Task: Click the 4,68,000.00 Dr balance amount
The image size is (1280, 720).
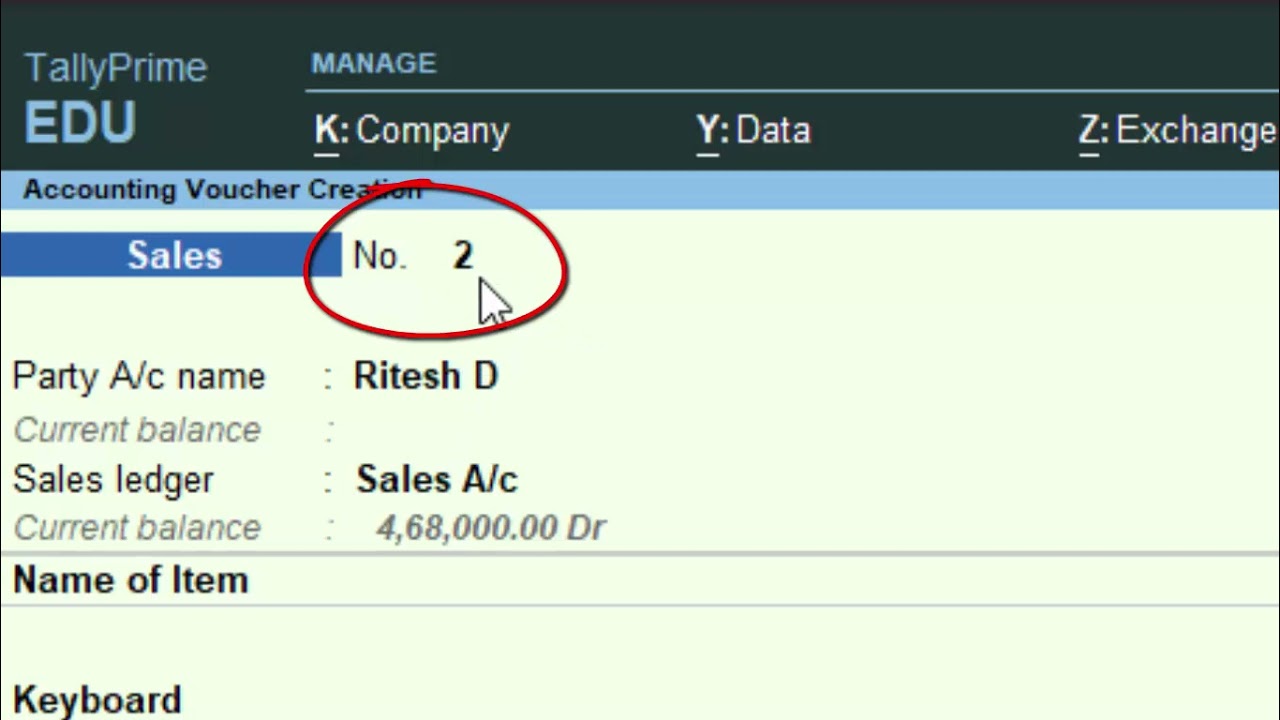Action: (490, 528)
